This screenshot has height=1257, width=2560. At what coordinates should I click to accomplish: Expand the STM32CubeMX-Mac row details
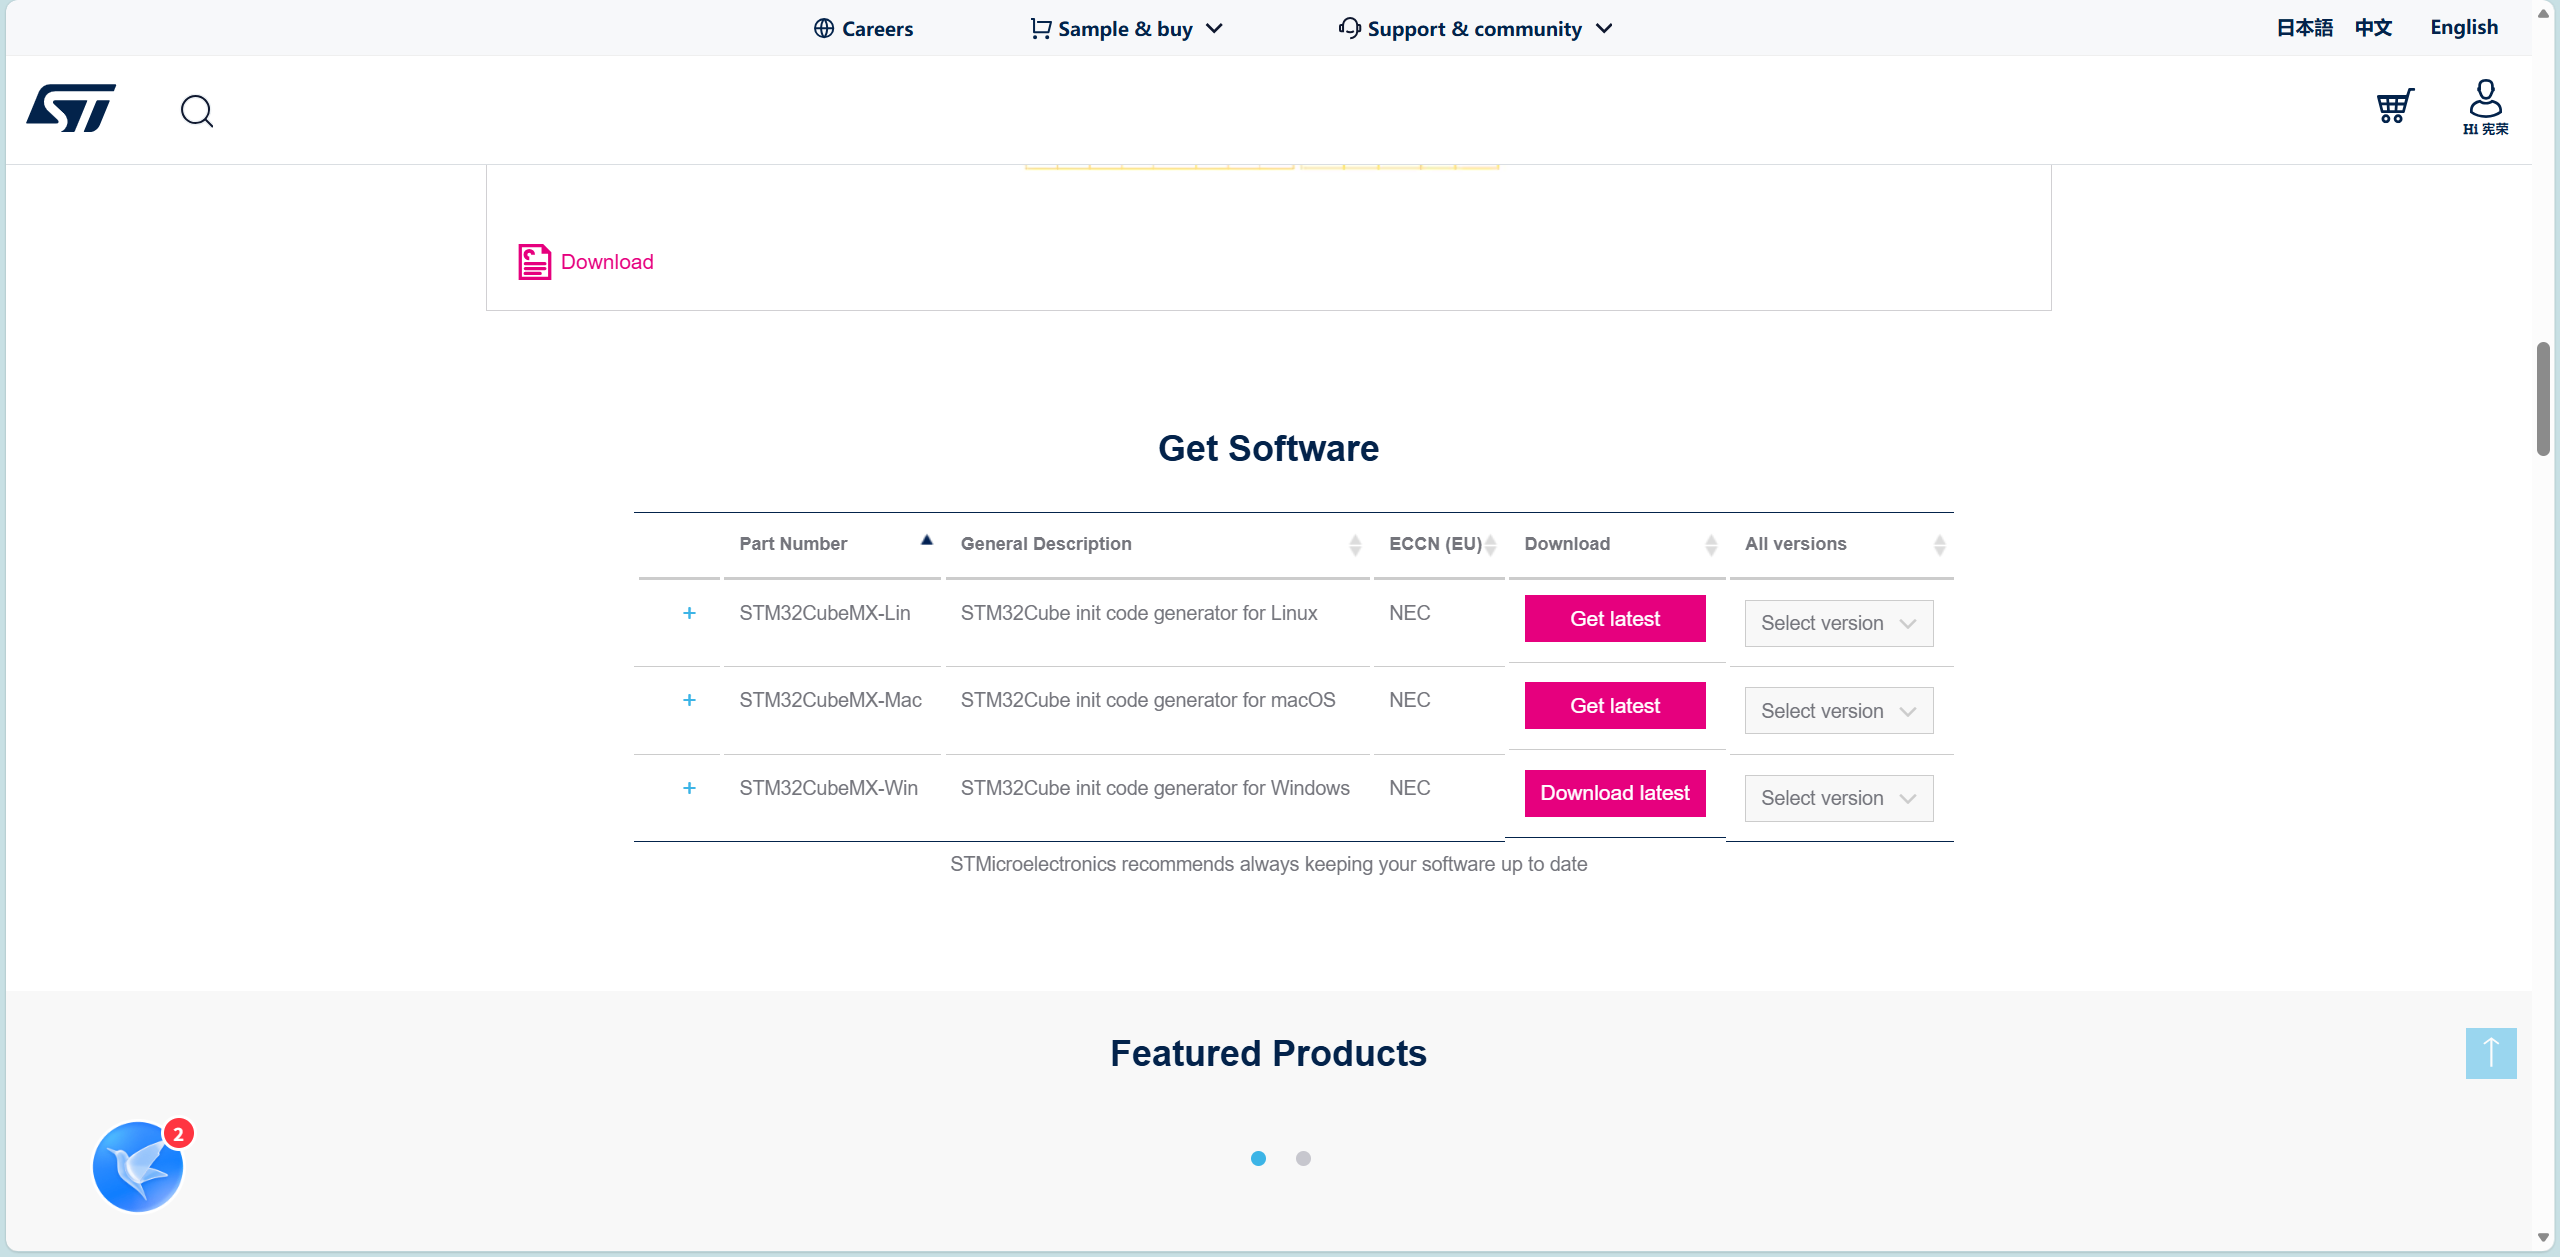tap(689, 700)
